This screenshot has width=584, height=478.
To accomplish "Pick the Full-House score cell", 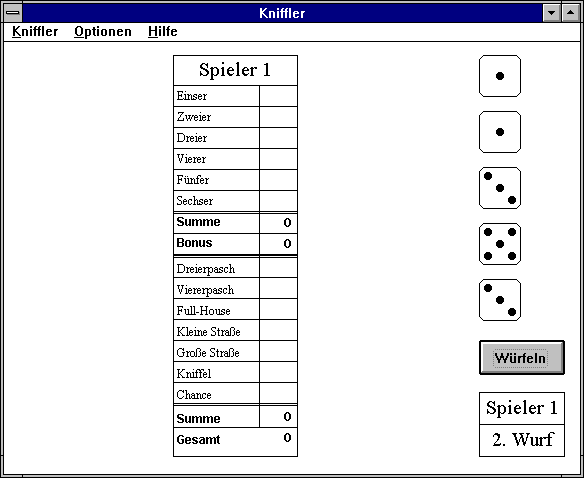I will point(278,309).
